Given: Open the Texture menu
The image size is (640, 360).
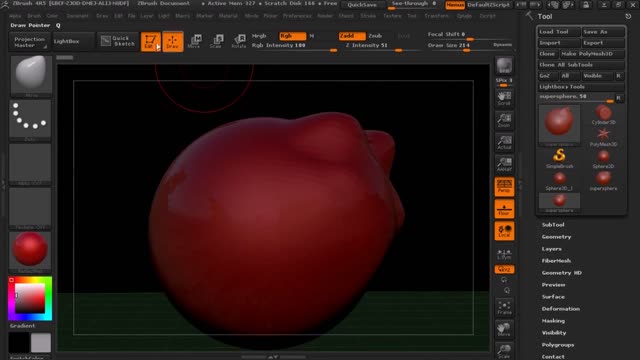Looking at the screenshot, I should [x=392, y=16].
